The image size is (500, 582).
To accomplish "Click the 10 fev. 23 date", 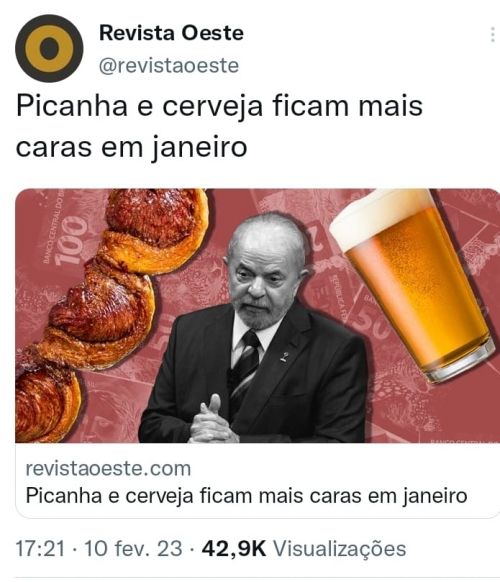I will (133, 548).
